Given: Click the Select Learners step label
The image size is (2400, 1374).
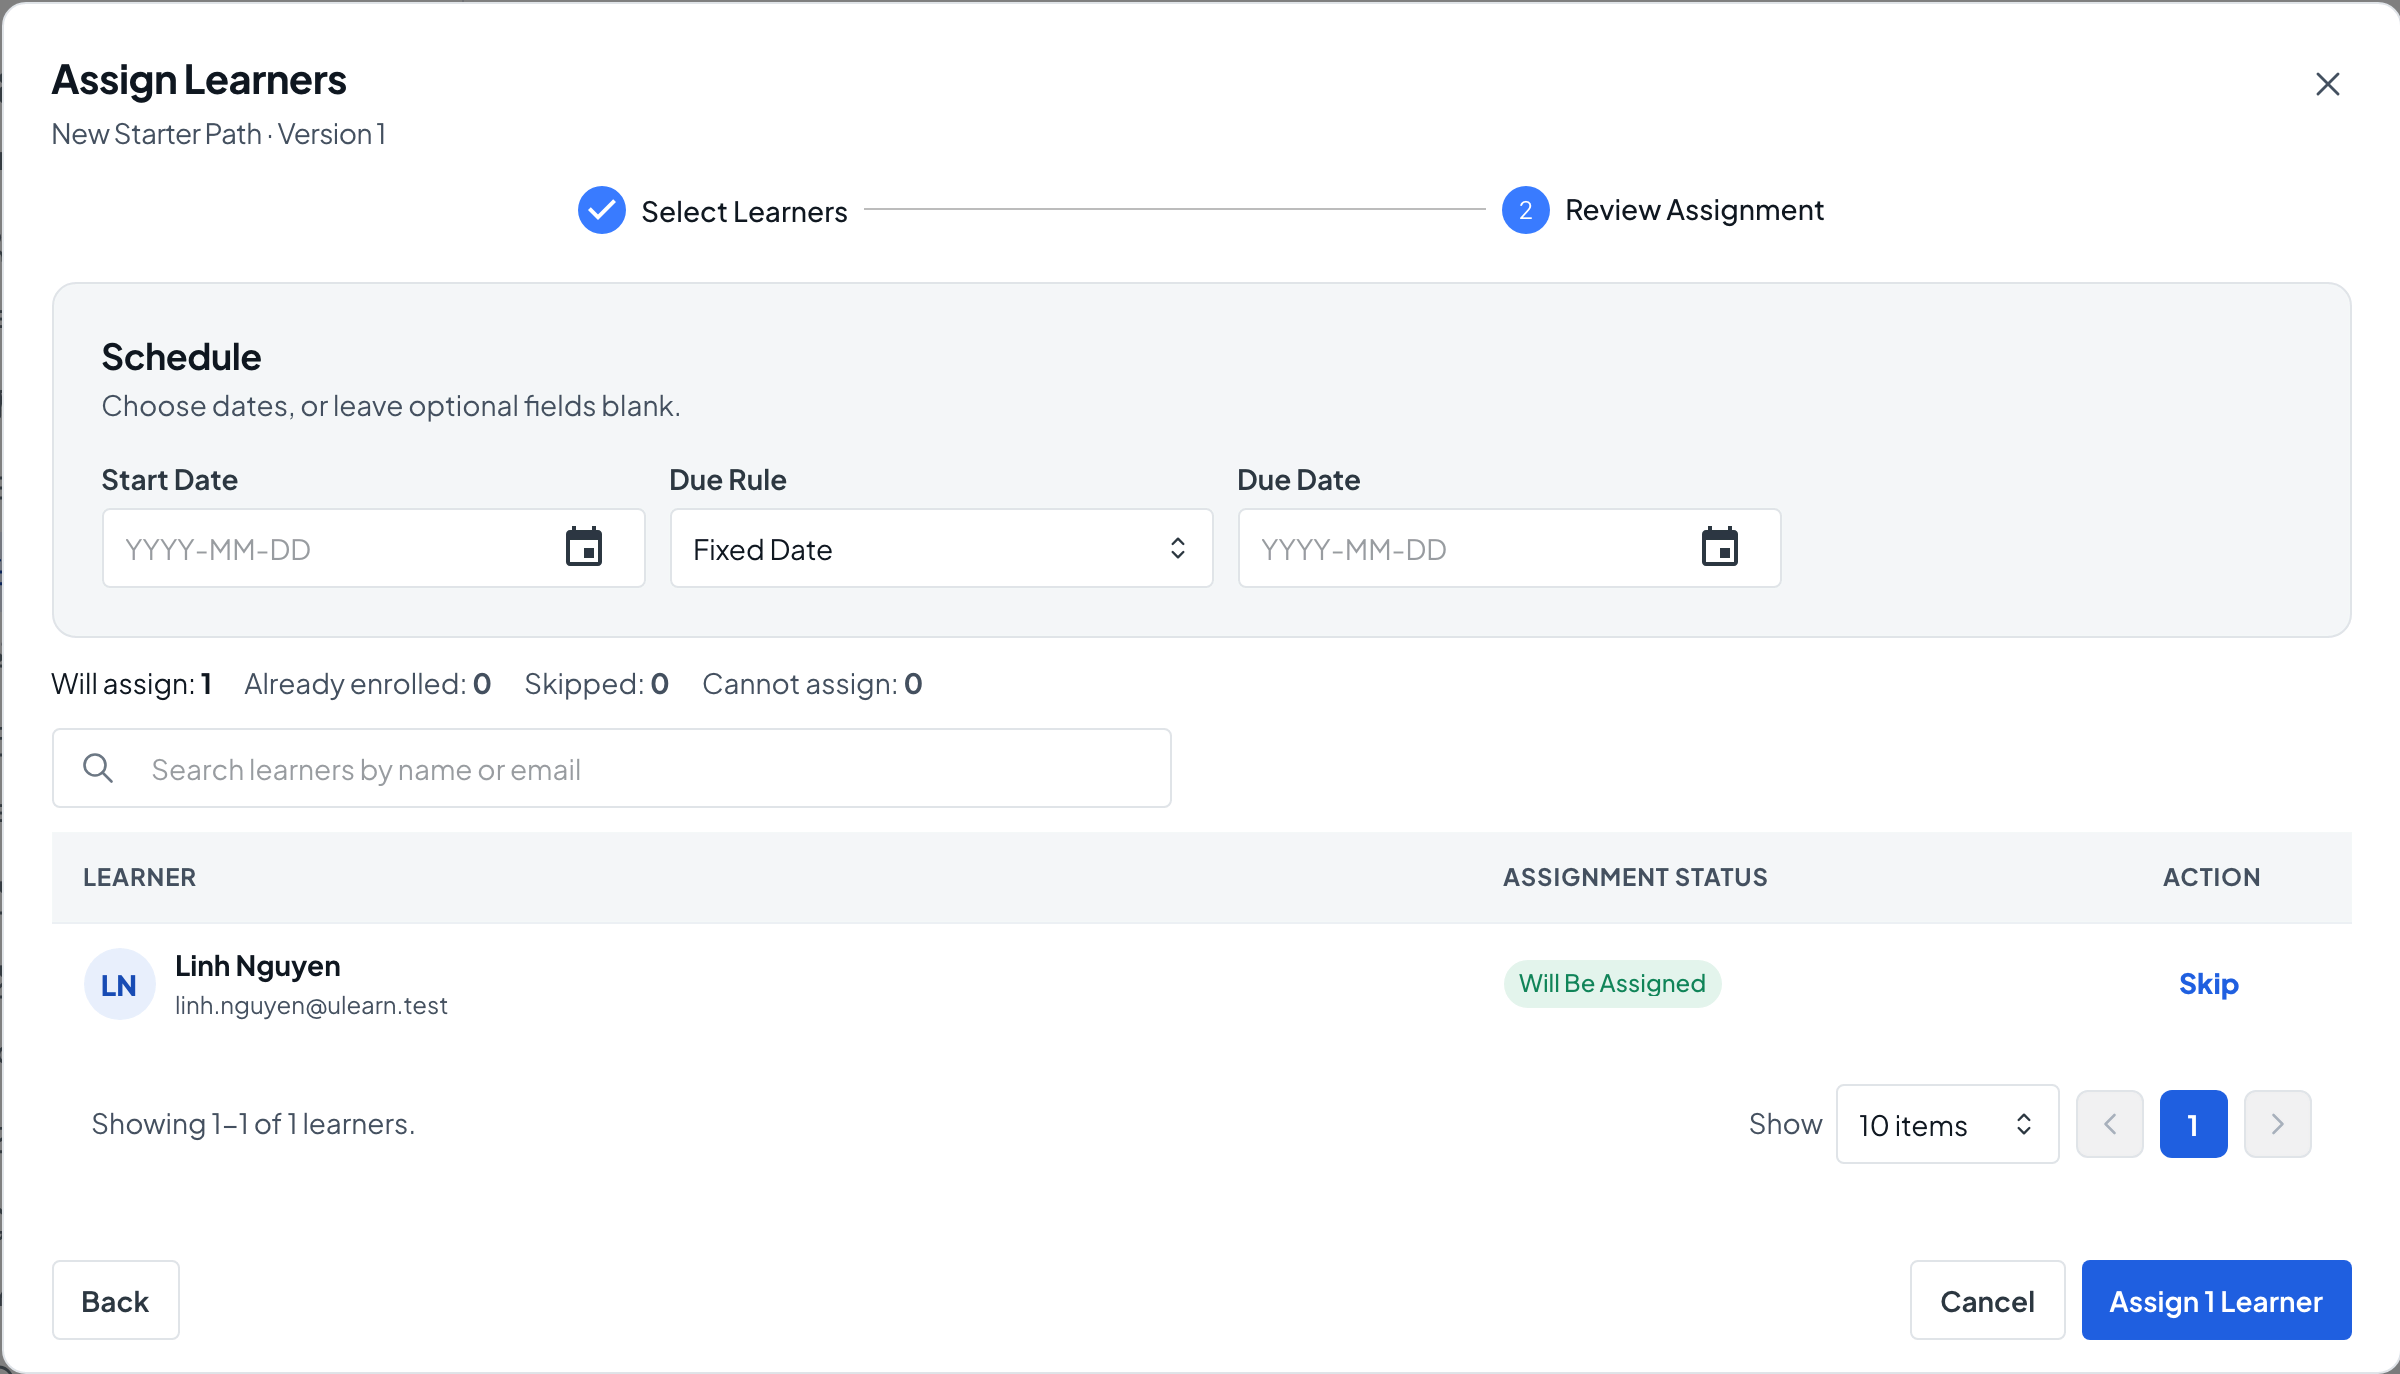Looking at the screenshot, I should click(744, 211).
